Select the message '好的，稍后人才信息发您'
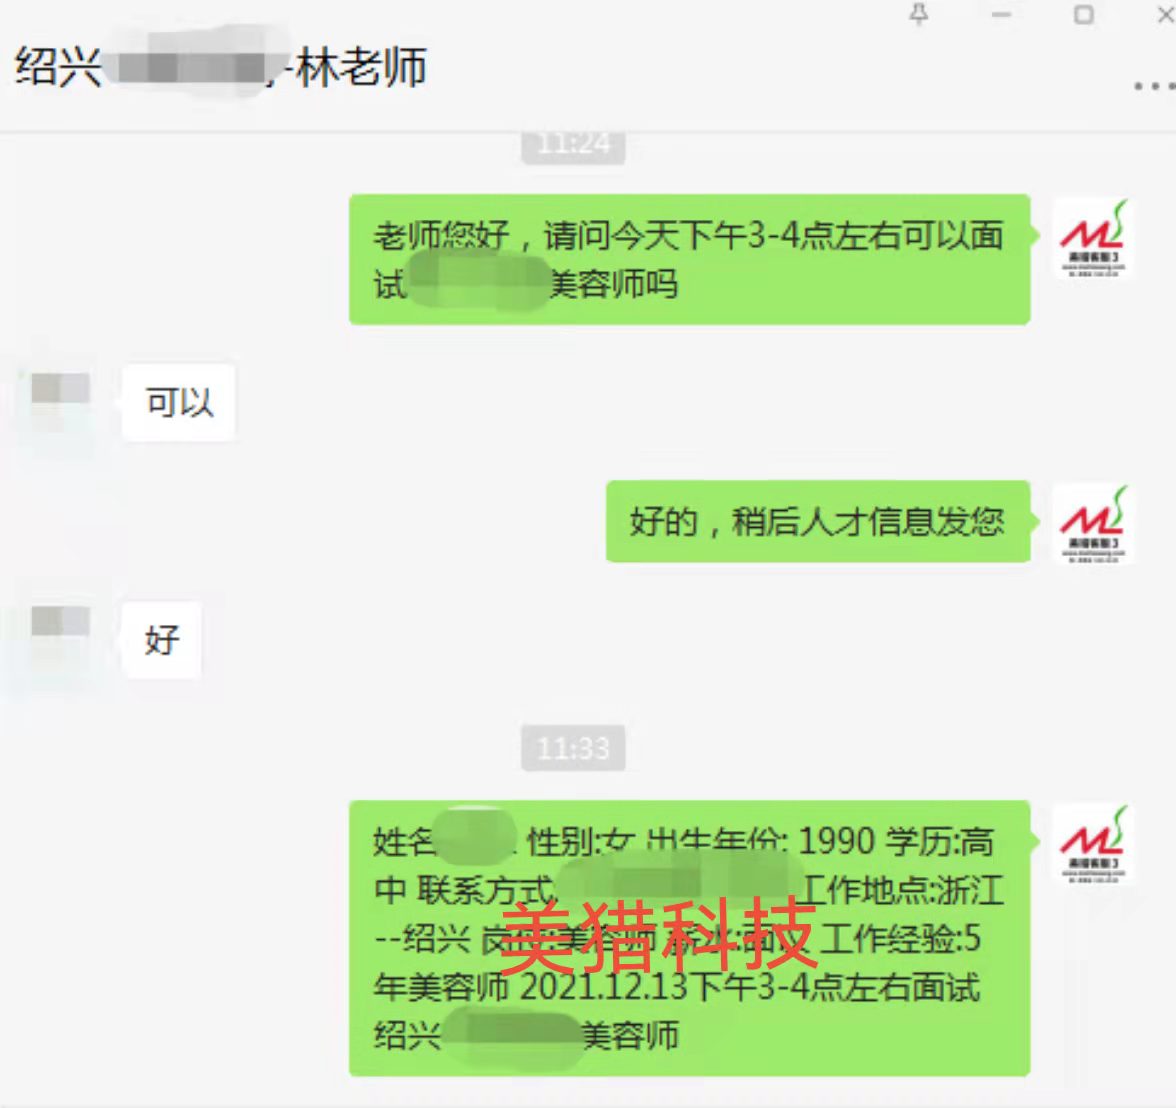This screenshot has width=1176, height=1108. tap(818, 521)
